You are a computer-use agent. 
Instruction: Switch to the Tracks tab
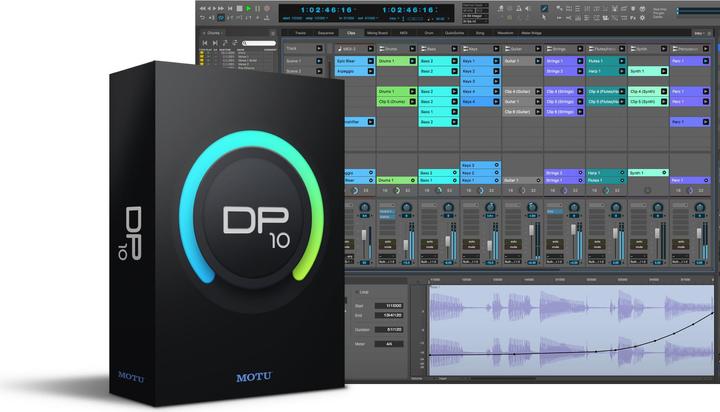pyautogui.click(x=300, y=33)
